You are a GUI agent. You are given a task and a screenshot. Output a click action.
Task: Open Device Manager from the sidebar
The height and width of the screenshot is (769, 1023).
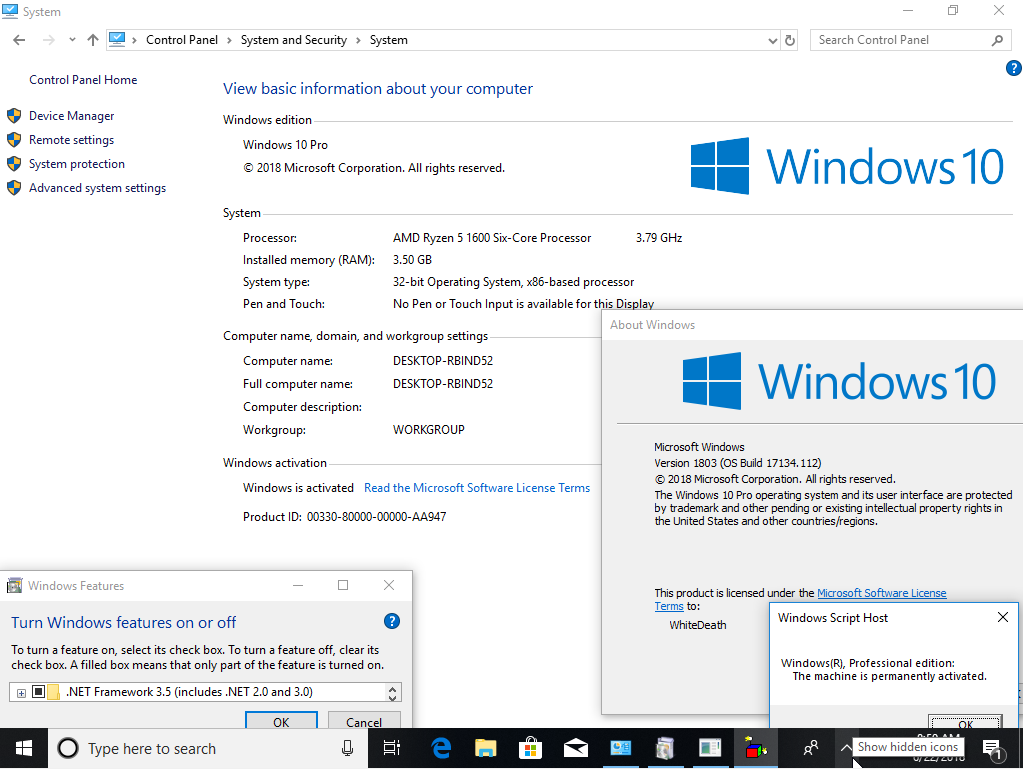[71, 115]
